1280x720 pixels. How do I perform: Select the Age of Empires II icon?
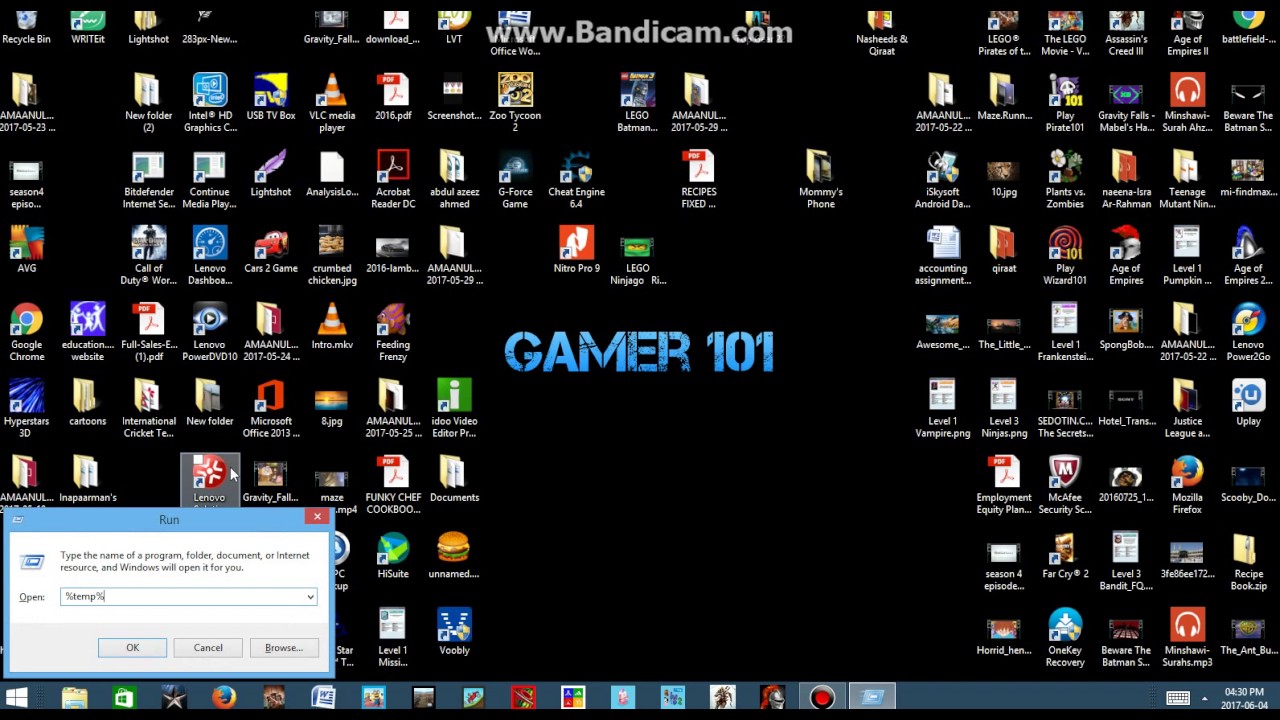(x=1187, y=32)
